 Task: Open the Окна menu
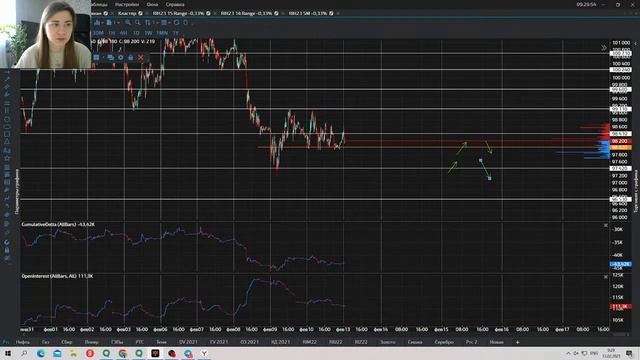point(152,4)
